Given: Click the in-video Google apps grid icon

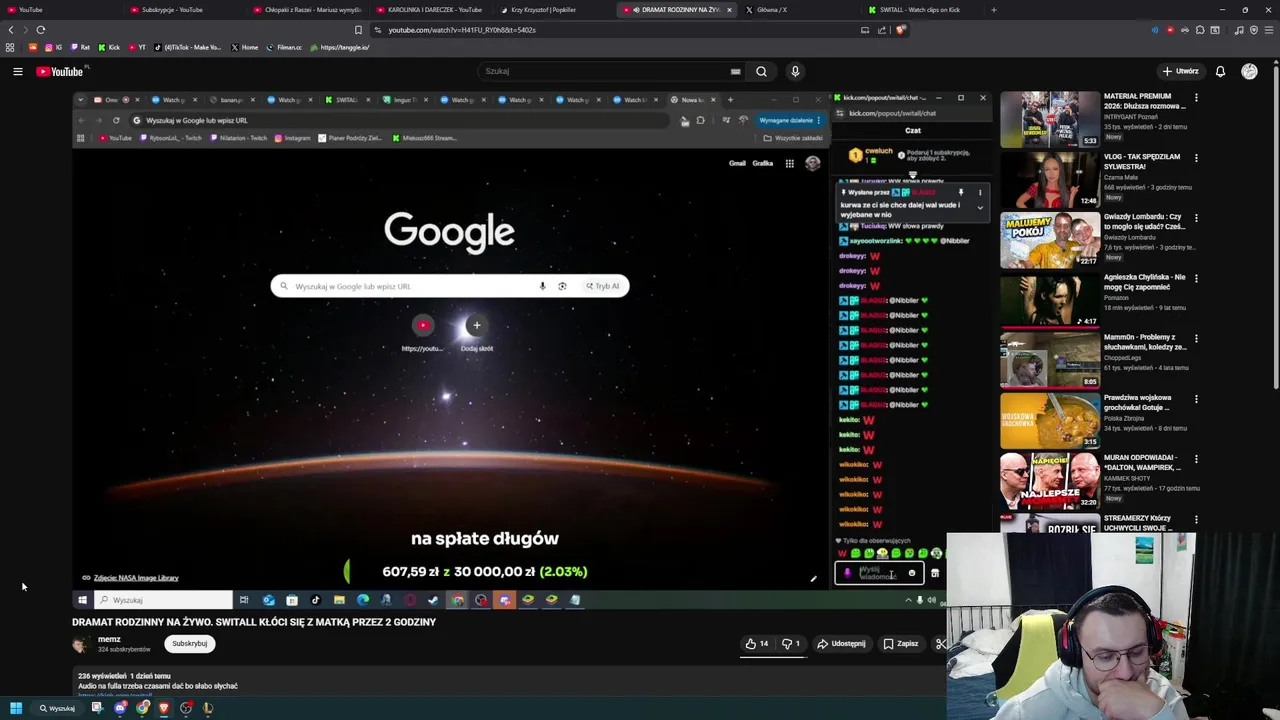Looking at the screenshot, I should tap(789, 163).
